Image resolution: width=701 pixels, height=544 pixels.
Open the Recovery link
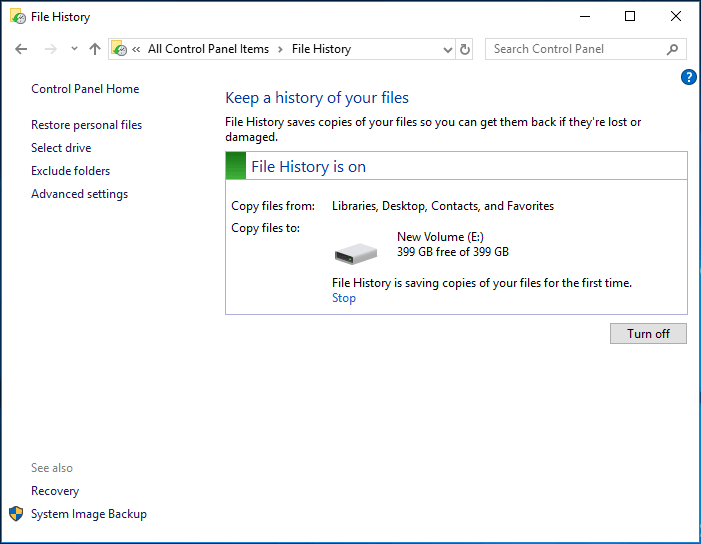[55, 491]
